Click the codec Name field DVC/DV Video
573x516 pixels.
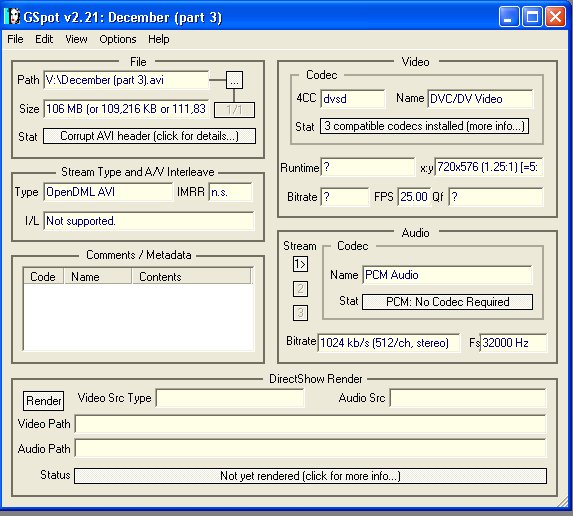[480, 99]
